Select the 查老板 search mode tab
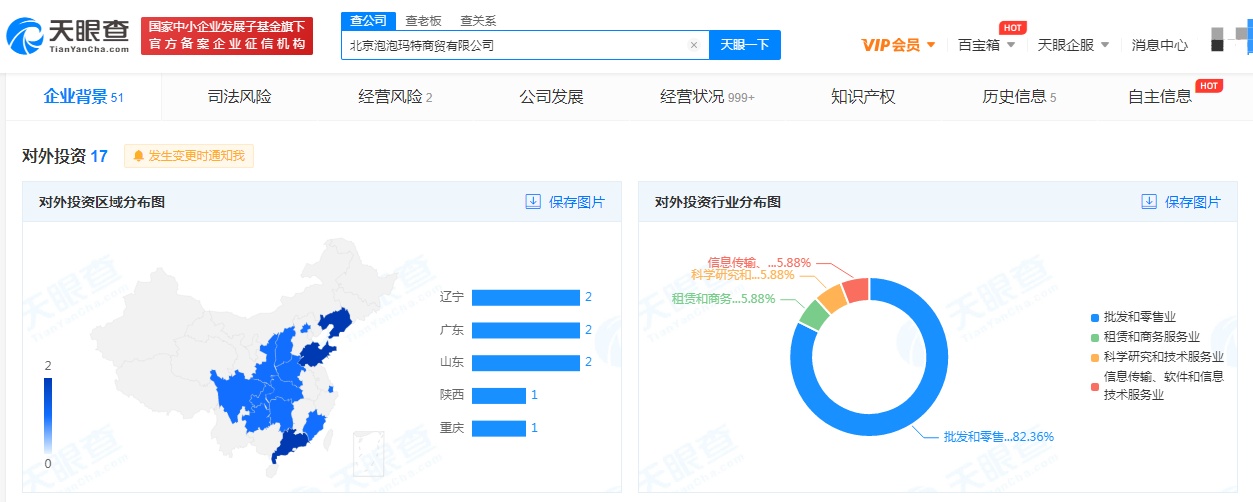This screenshot has width=1253, height=502. pyautogui.click(x=425, y=20)
